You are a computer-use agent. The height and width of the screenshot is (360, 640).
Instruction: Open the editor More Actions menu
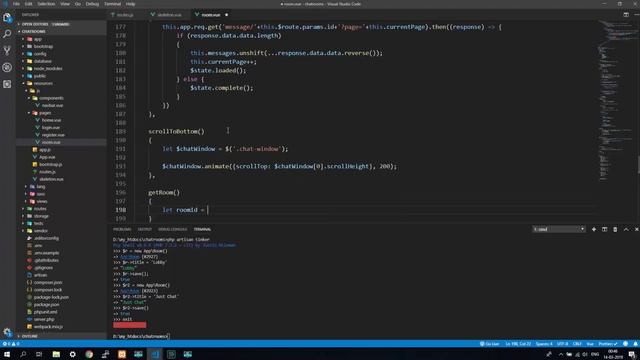coord(636,15)
